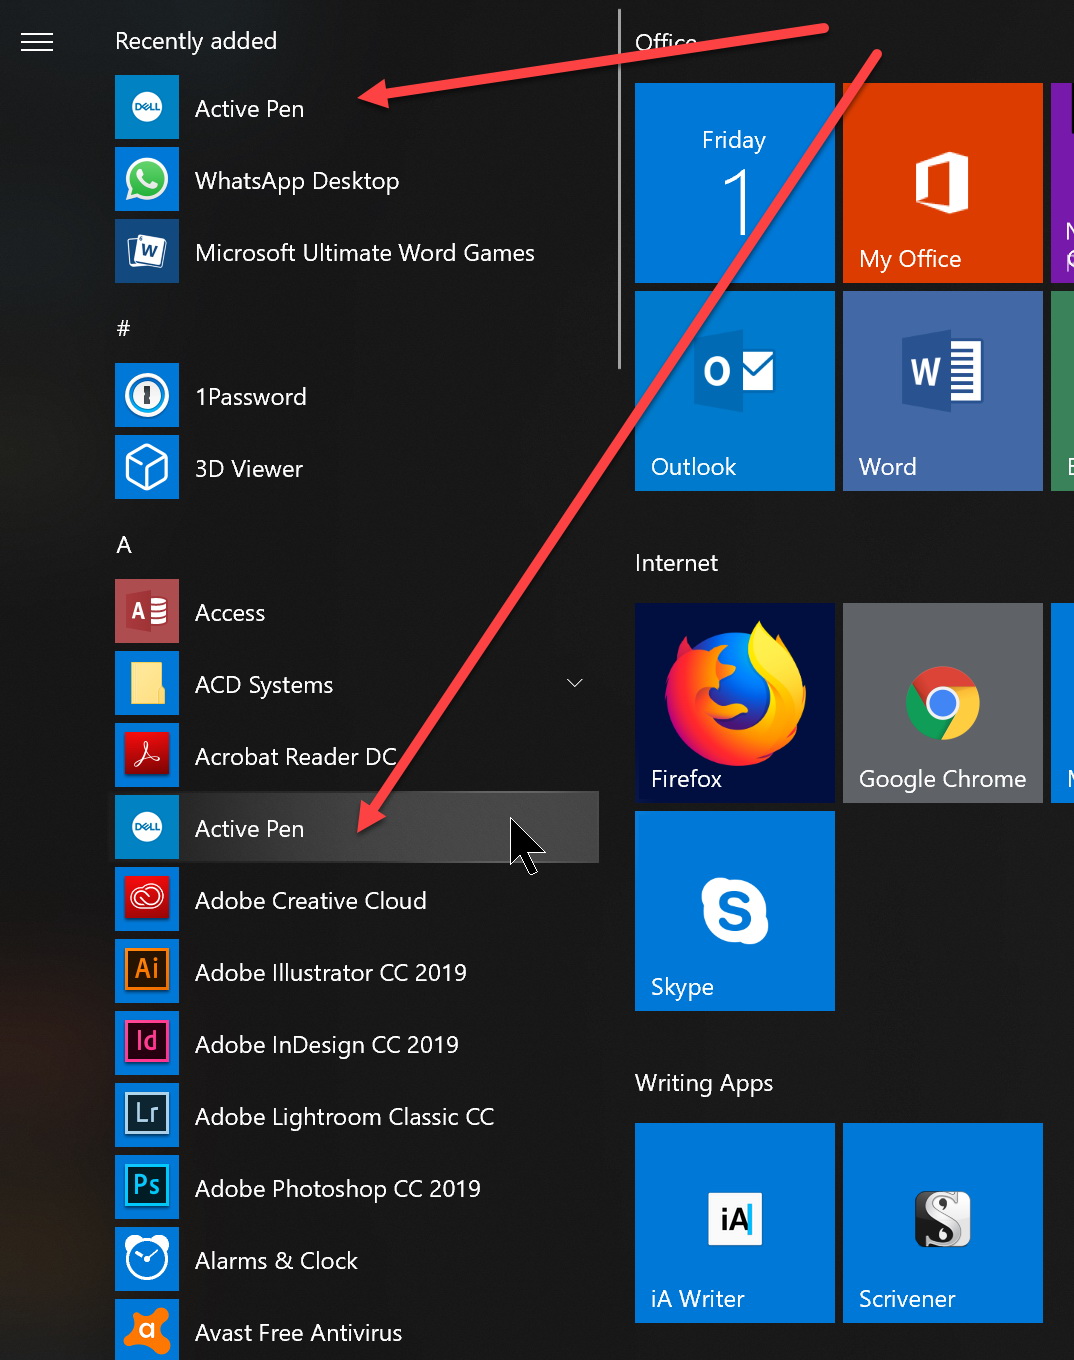Click the Adobe Creative Cloud label

coord(311,901)
